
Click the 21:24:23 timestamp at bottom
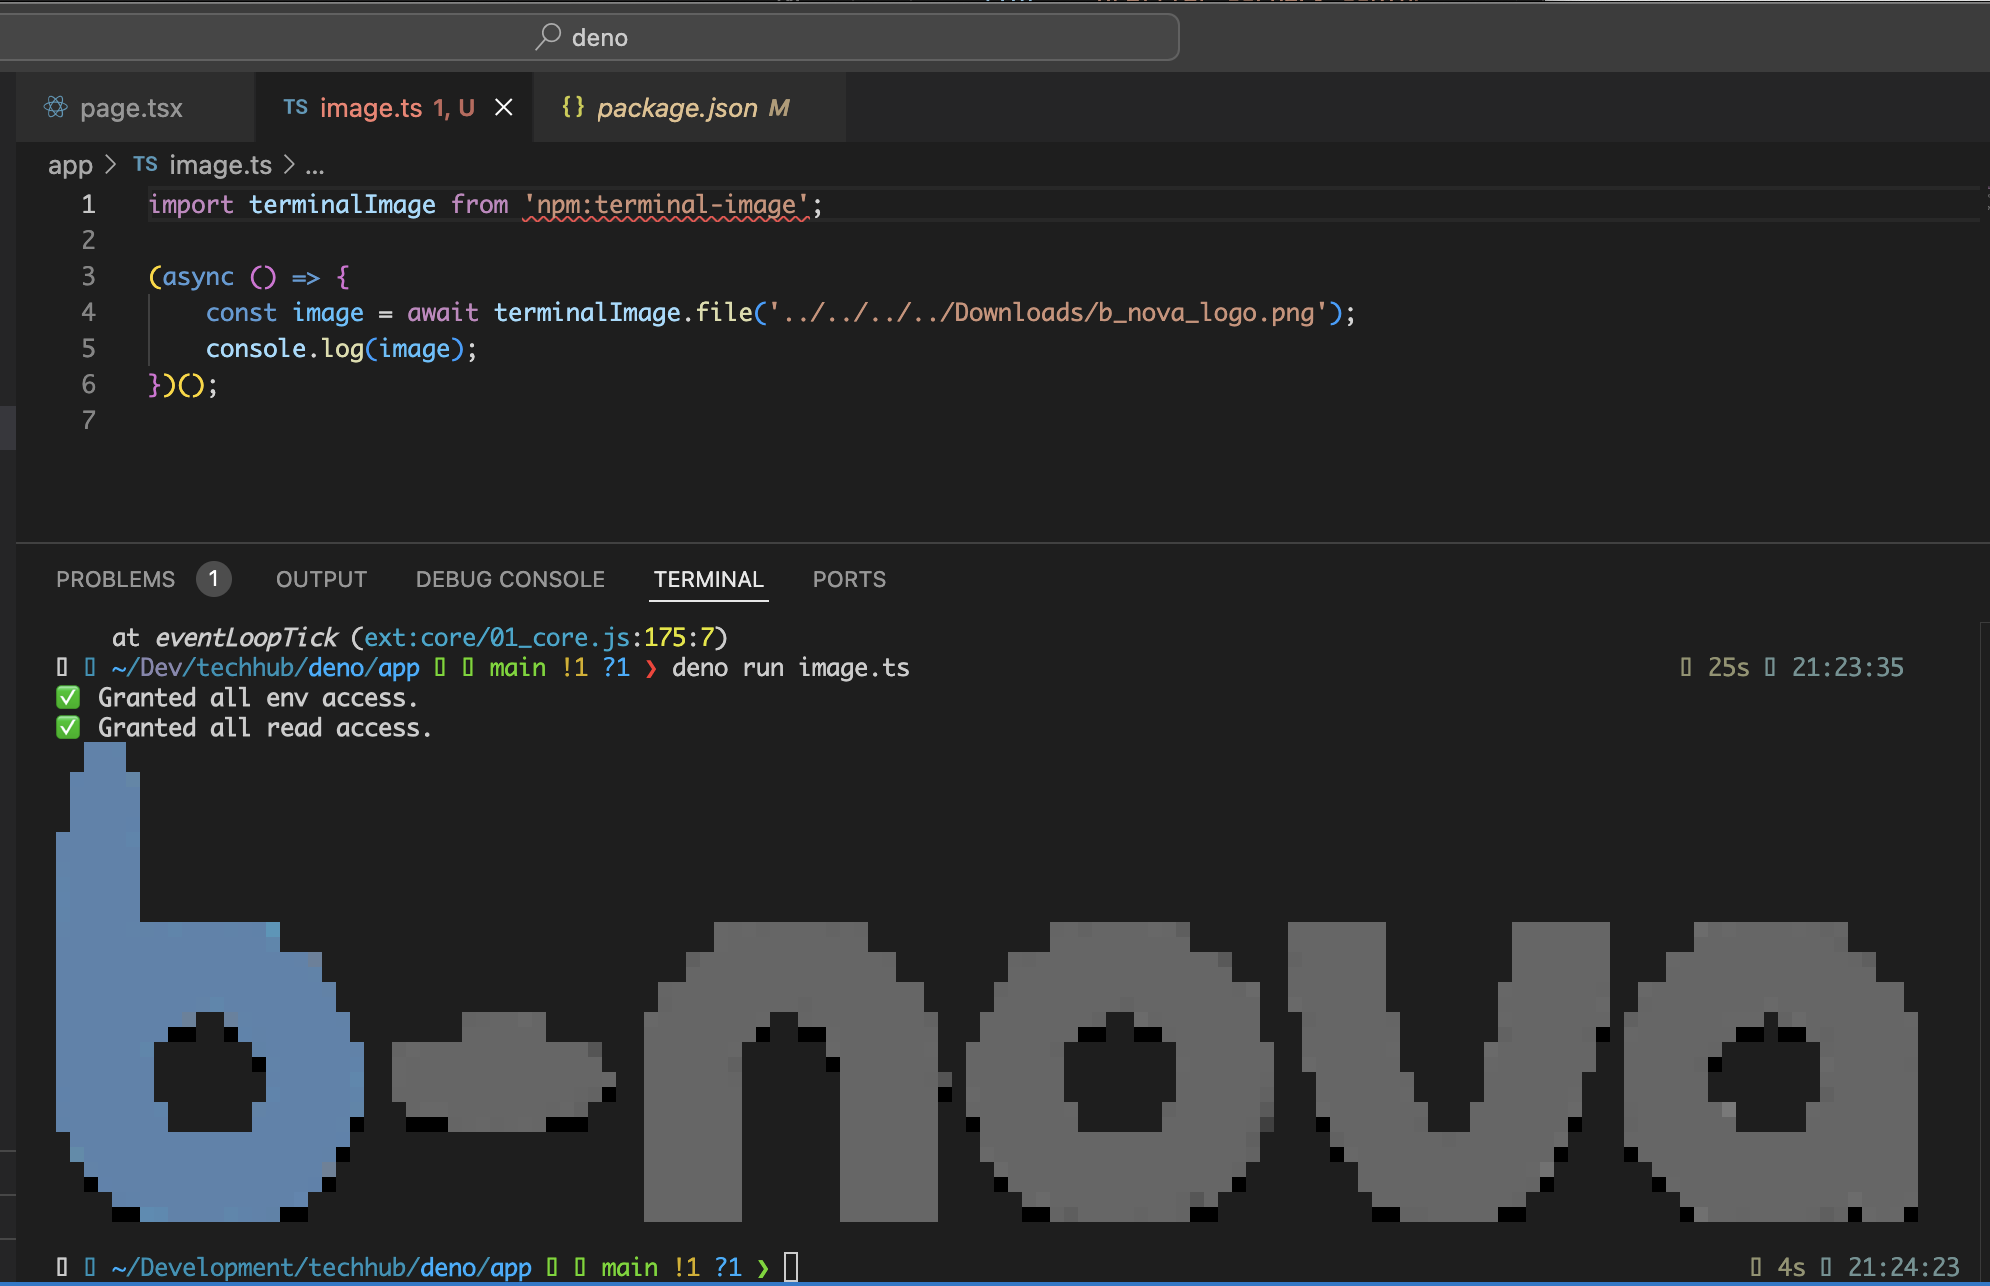click(1903, 1267)
